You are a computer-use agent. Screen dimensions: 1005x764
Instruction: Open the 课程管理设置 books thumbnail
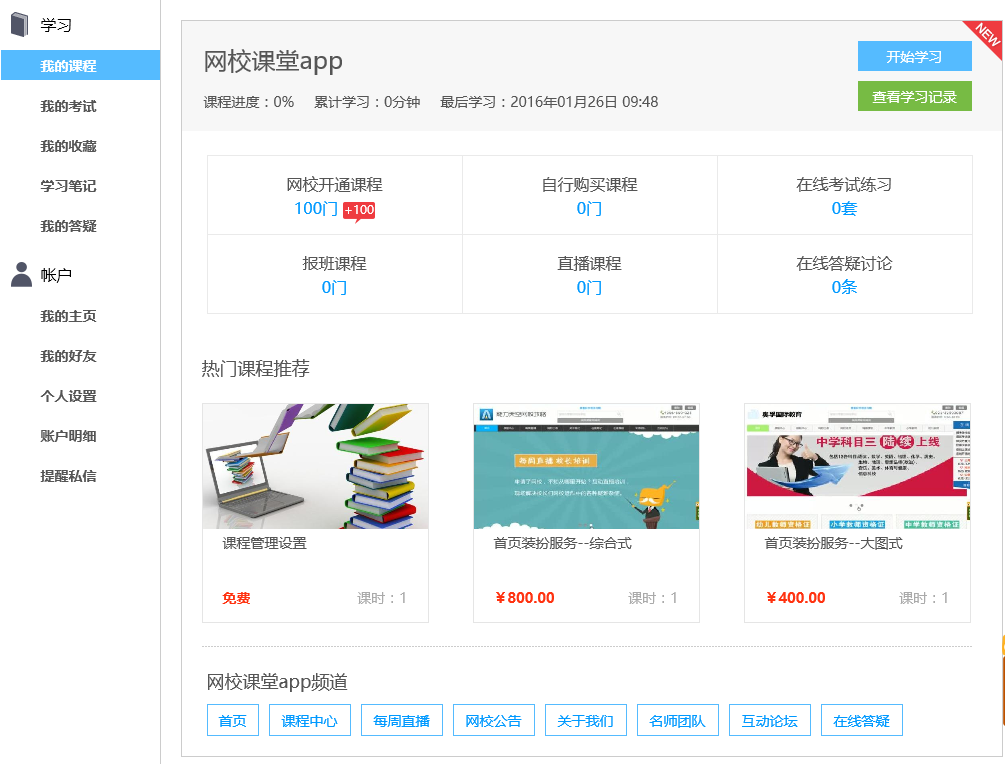click(315, 466)
